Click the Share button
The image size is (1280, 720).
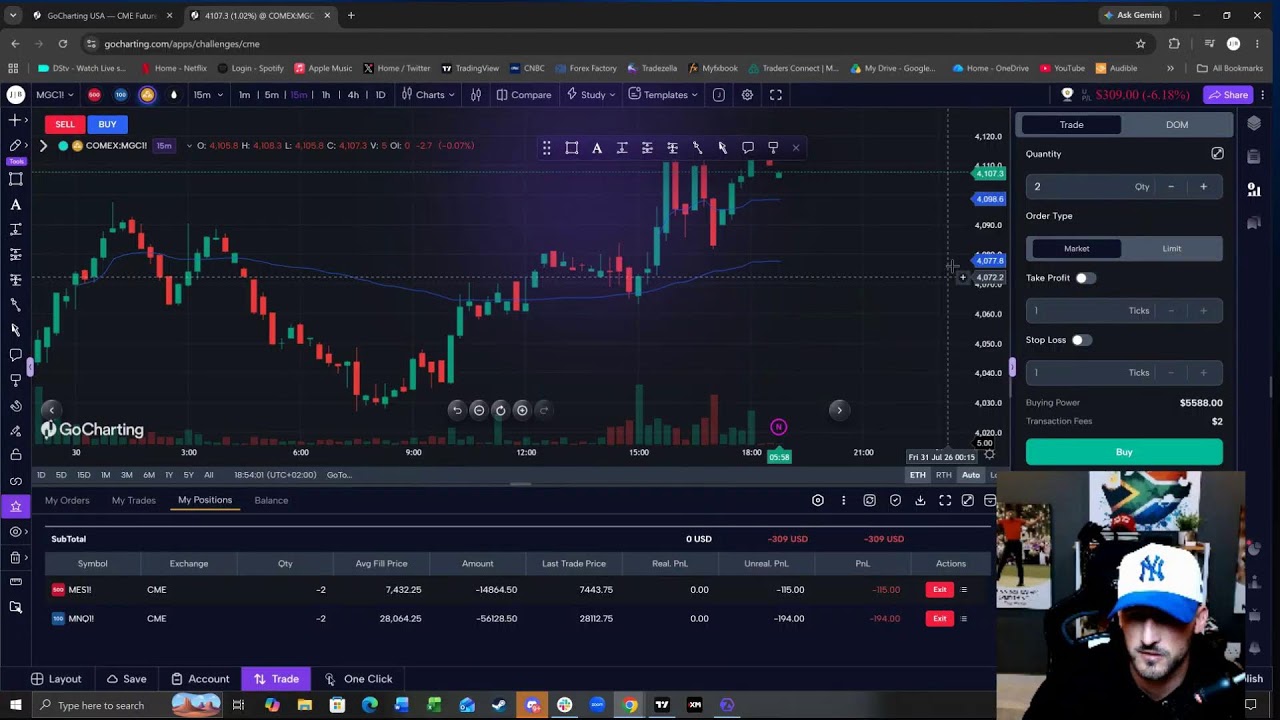point(1227,95)
